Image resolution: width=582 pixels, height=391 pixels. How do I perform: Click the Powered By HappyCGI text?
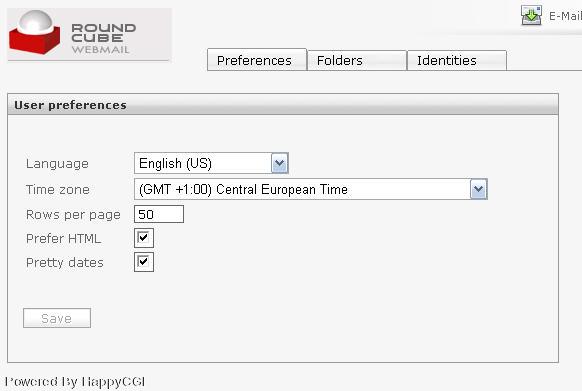(x=75, y=382)
